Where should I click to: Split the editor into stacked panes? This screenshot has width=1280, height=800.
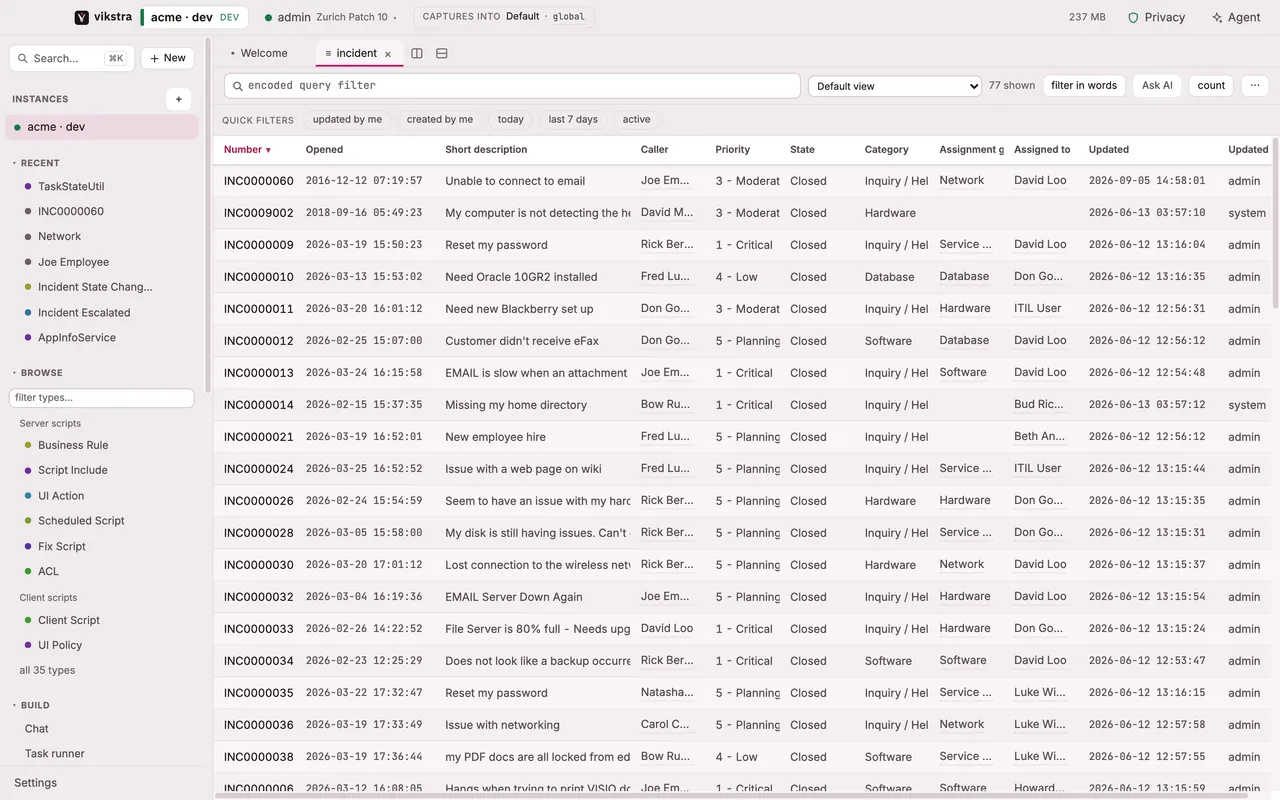coord(442,53)
